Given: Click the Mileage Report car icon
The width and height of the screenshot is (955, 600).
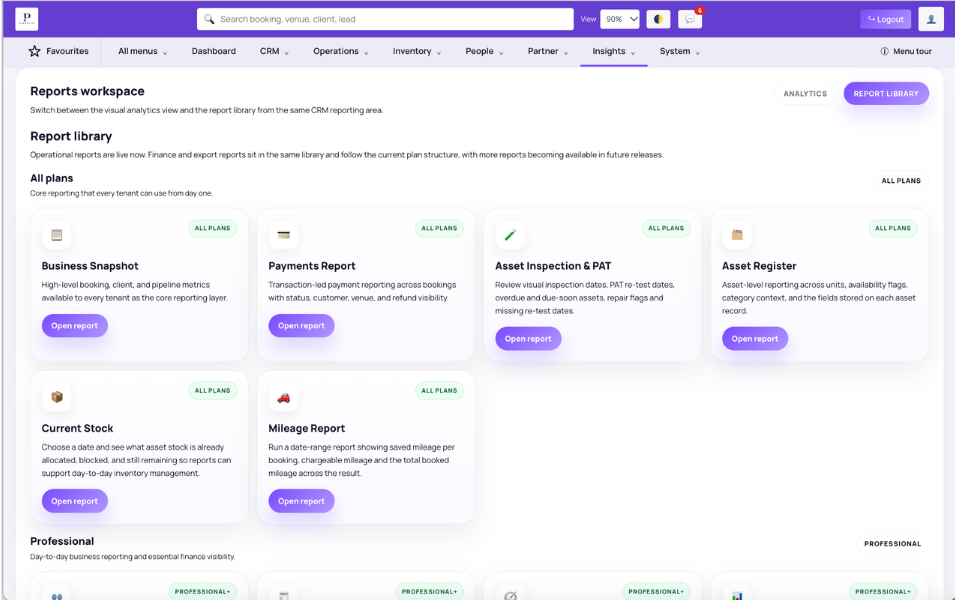Looking at the screenshot, I should tap(283, 397).
